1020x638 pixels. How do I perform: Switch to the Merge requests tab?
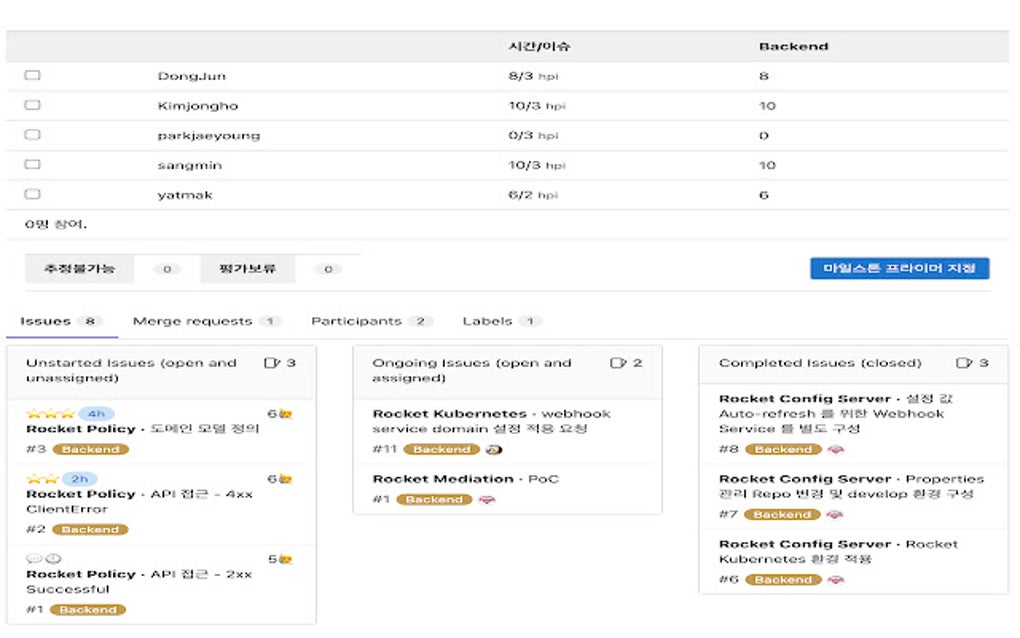click(x=196, y=321)
